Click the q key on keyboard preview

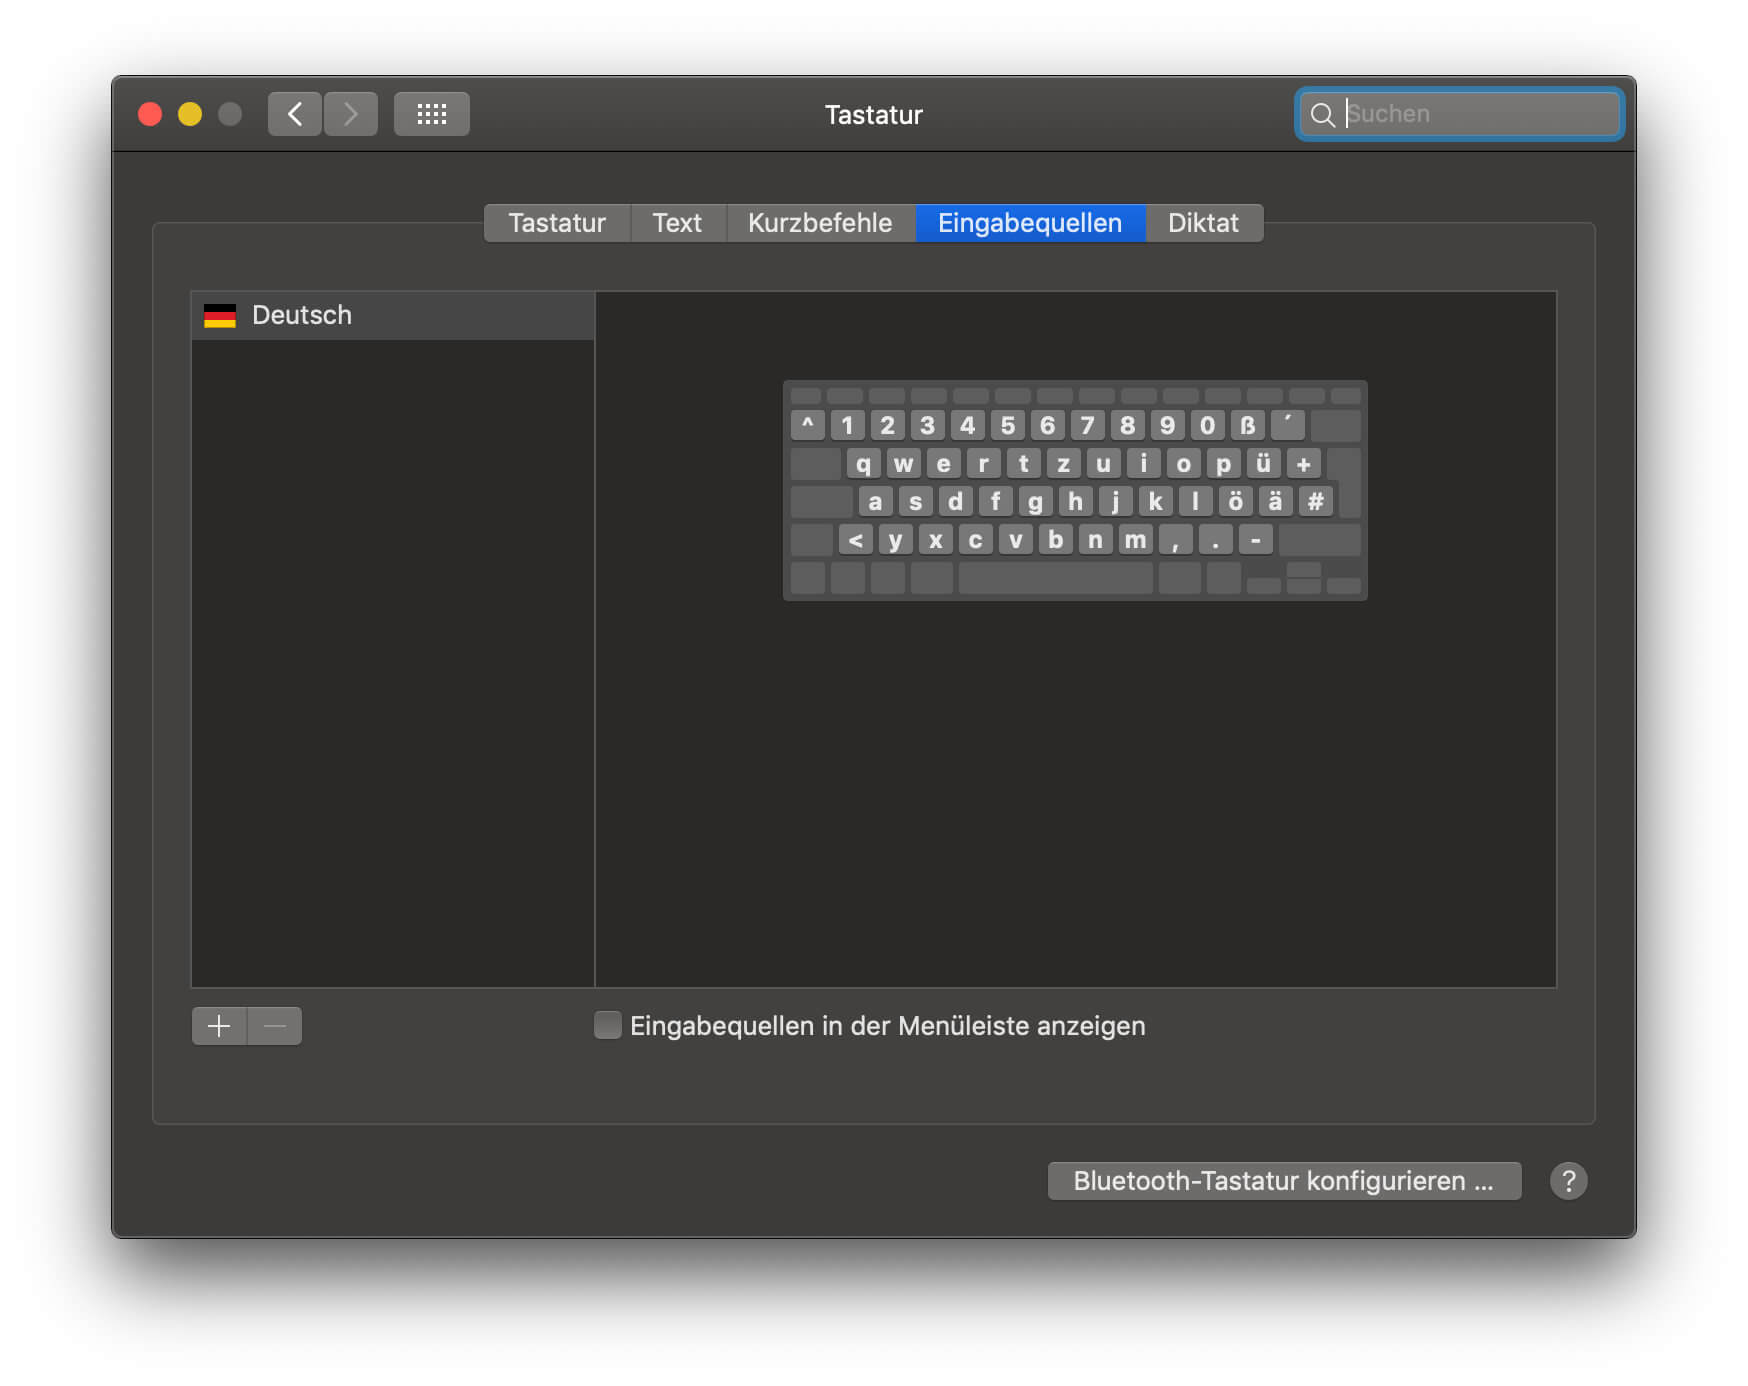[x=863, y=464]
